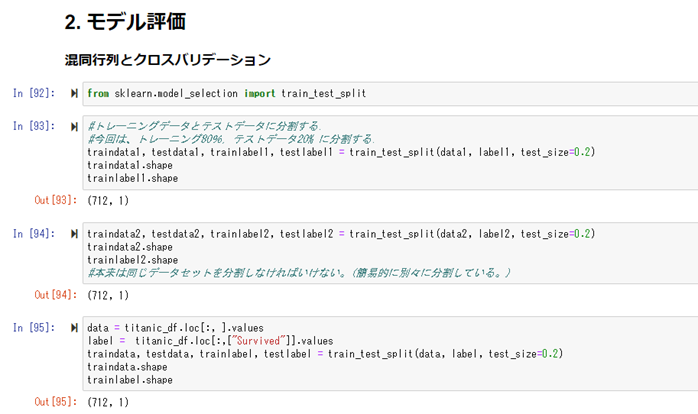The height and width of the screenshot is (414, 698).
Task: Click the traindata2.shape line
Action: tap(130, 247)
